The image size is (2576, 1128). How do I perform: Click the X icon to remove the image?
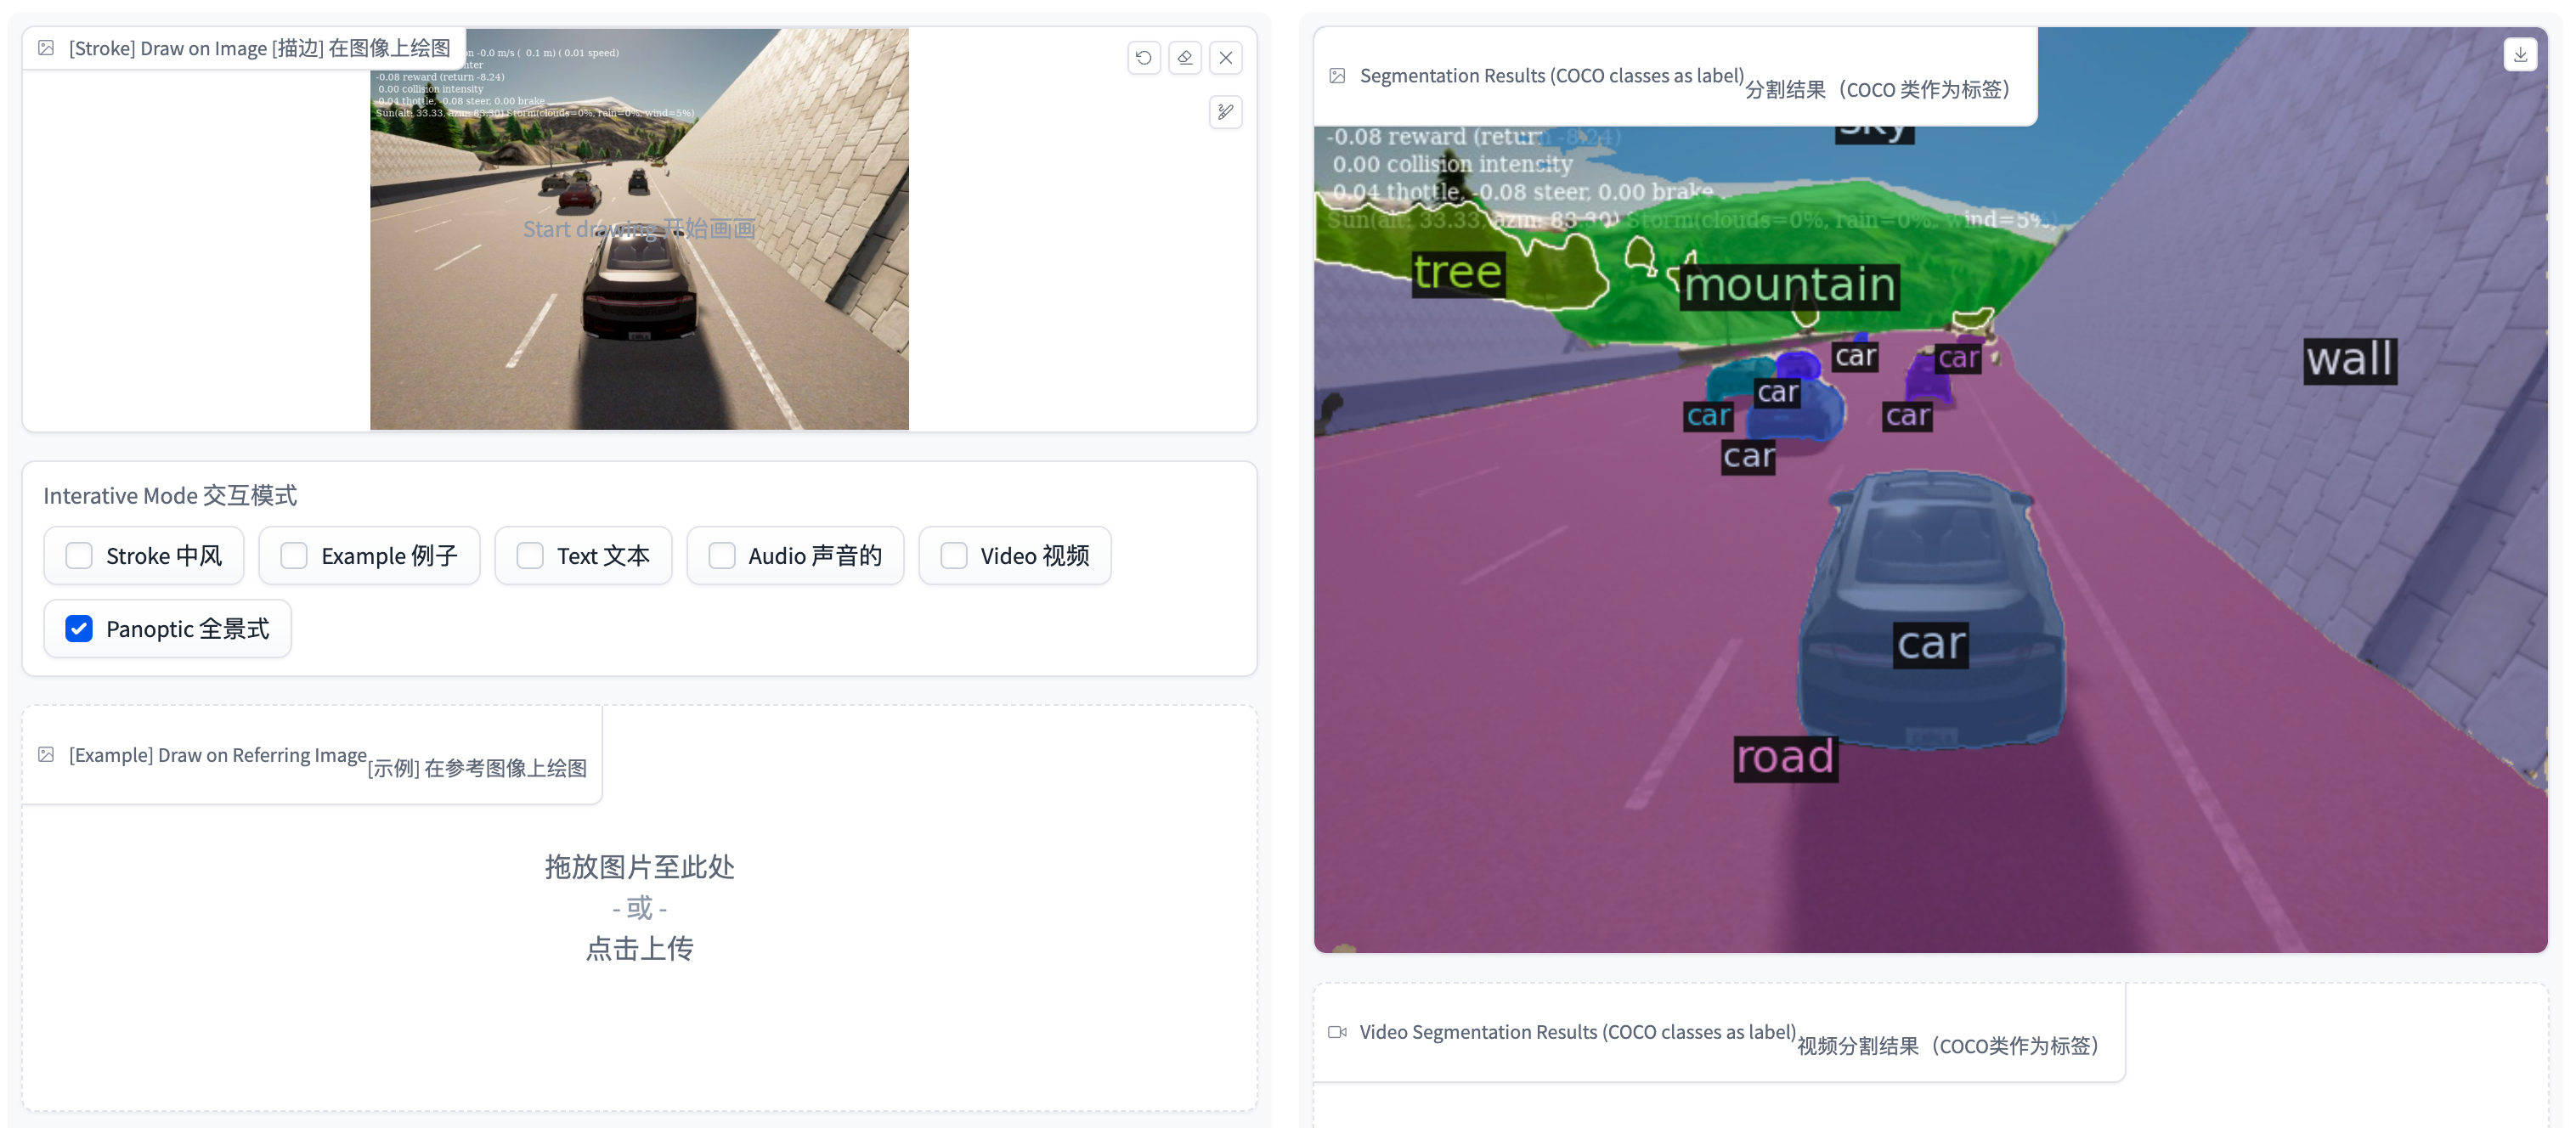click(x=1226, y=57)
